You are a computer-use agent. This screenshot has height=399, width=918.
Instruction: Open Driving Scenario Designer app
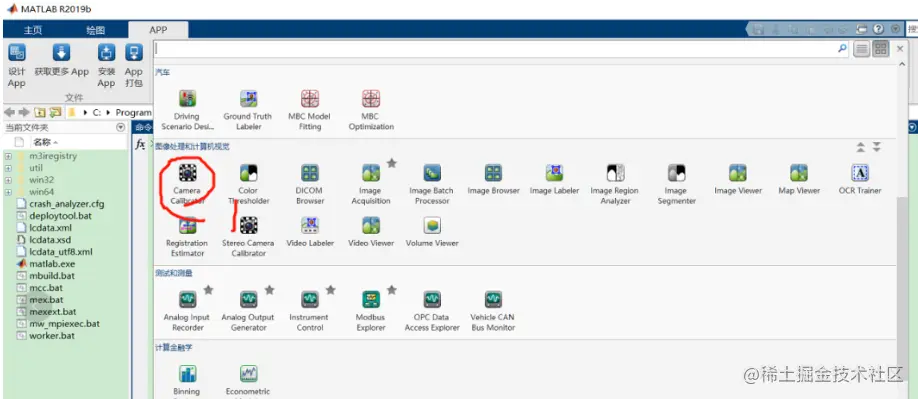pos(187,109)
